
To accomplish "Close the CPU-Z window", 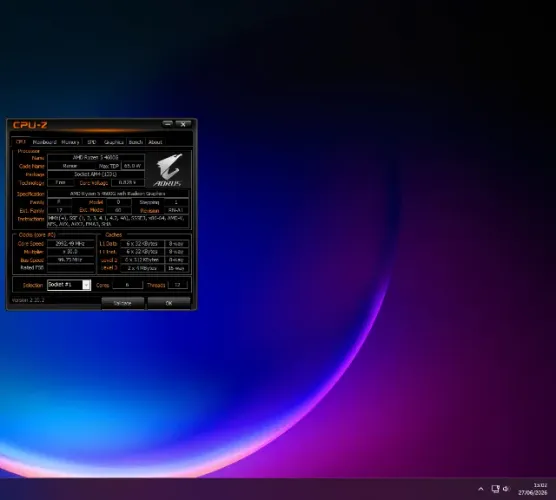I will (x=183, y=124).
